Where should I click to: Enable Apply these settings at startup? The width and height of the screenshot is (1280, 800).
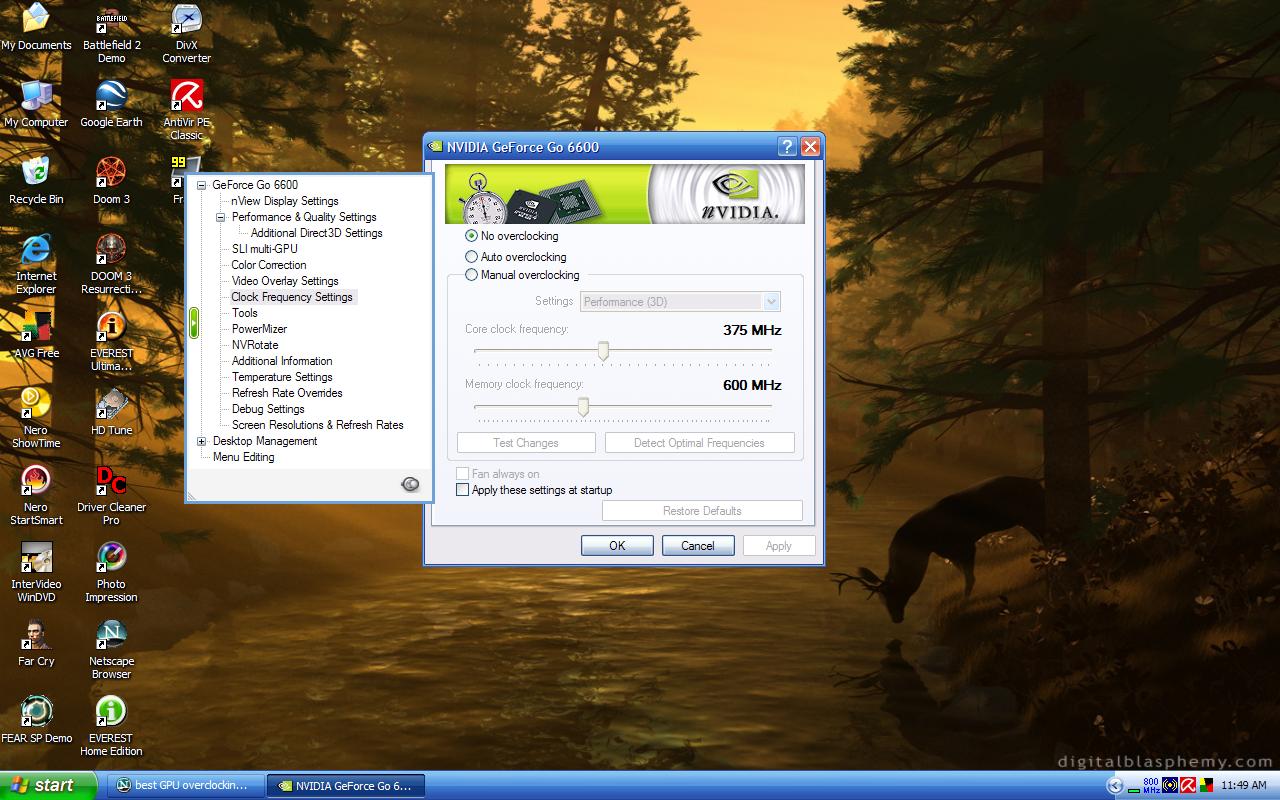pos(534,490)
